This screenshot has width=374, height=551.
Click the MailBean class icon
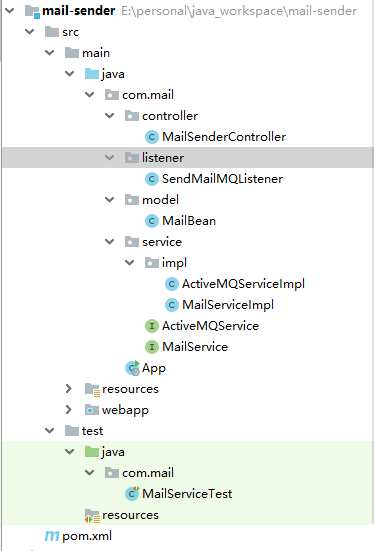coord(152,221)
